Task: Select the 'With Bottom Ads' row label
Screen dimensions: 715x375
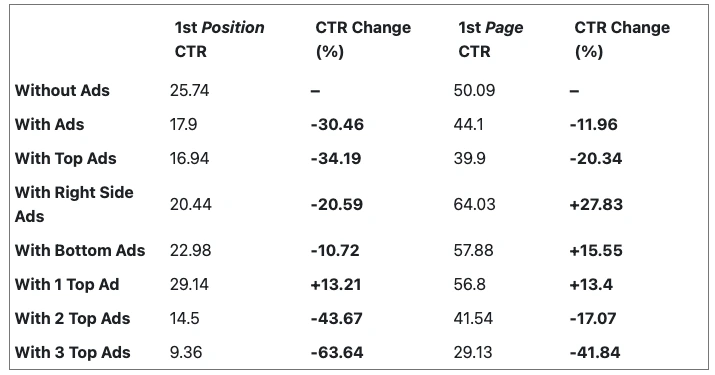Action: click(x=80, y=250)
